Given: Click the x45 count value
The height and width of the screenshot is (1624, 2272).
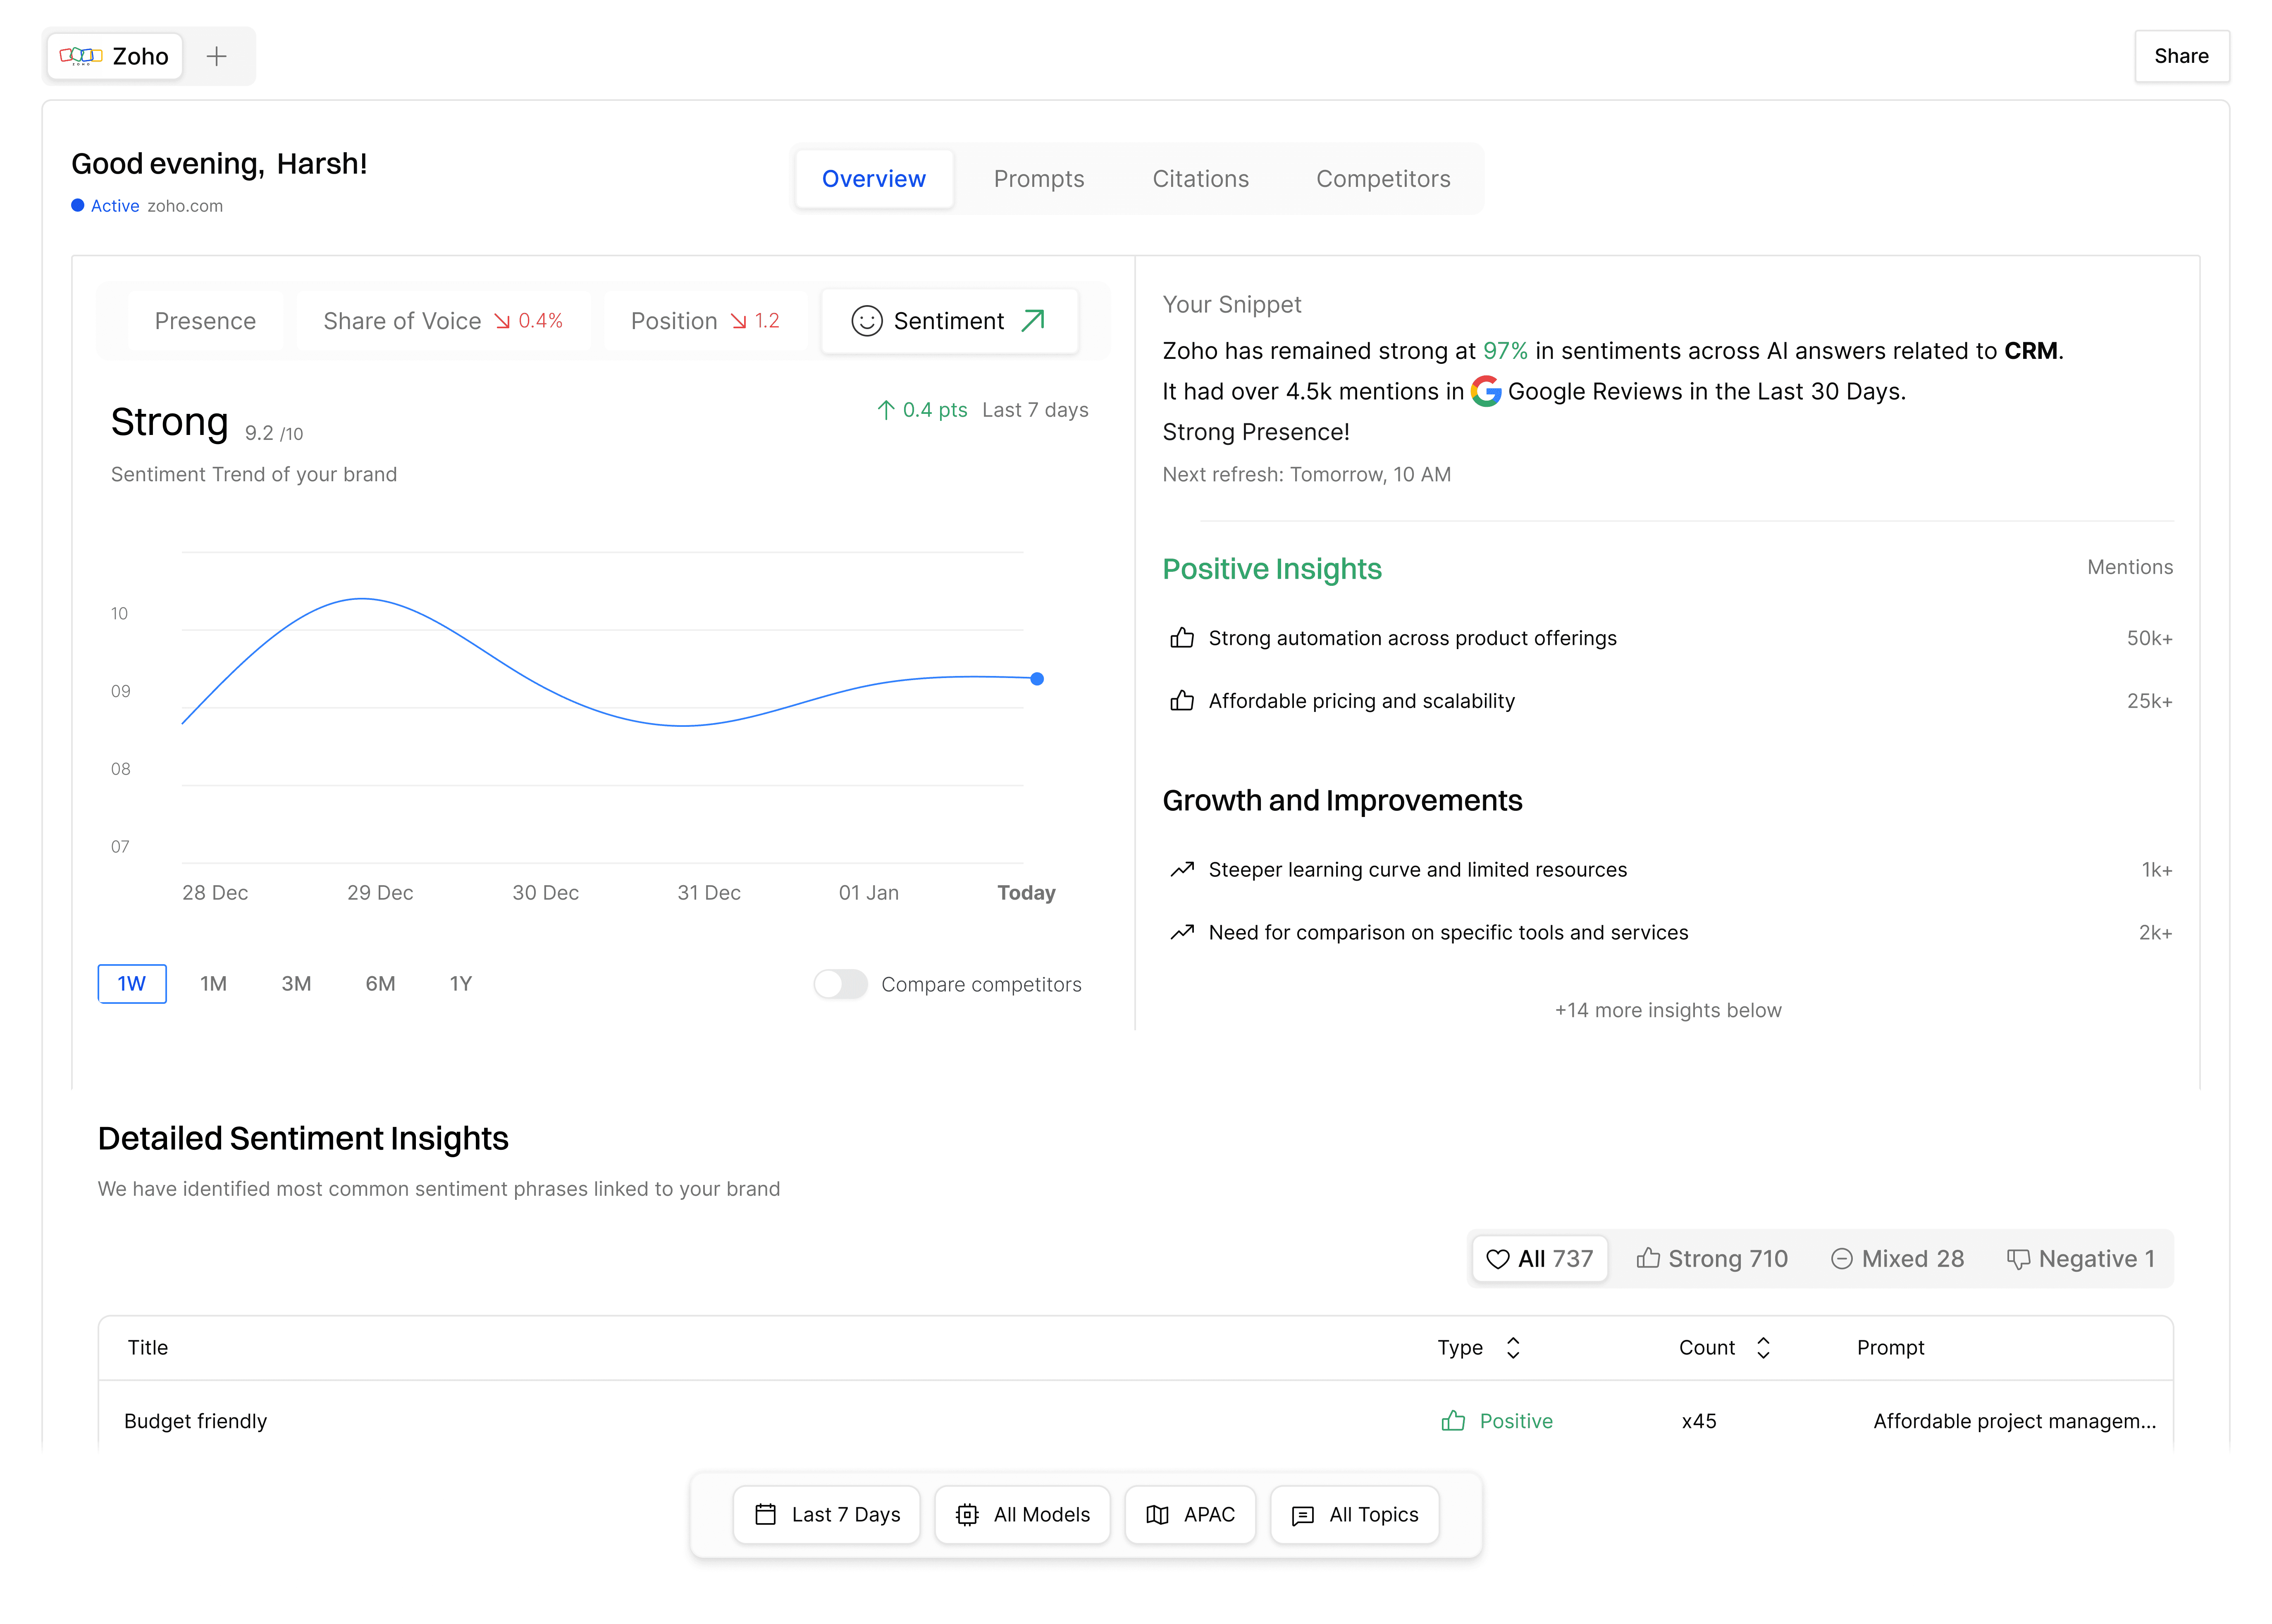Looking at the screenshot, I should 1699,1421.
